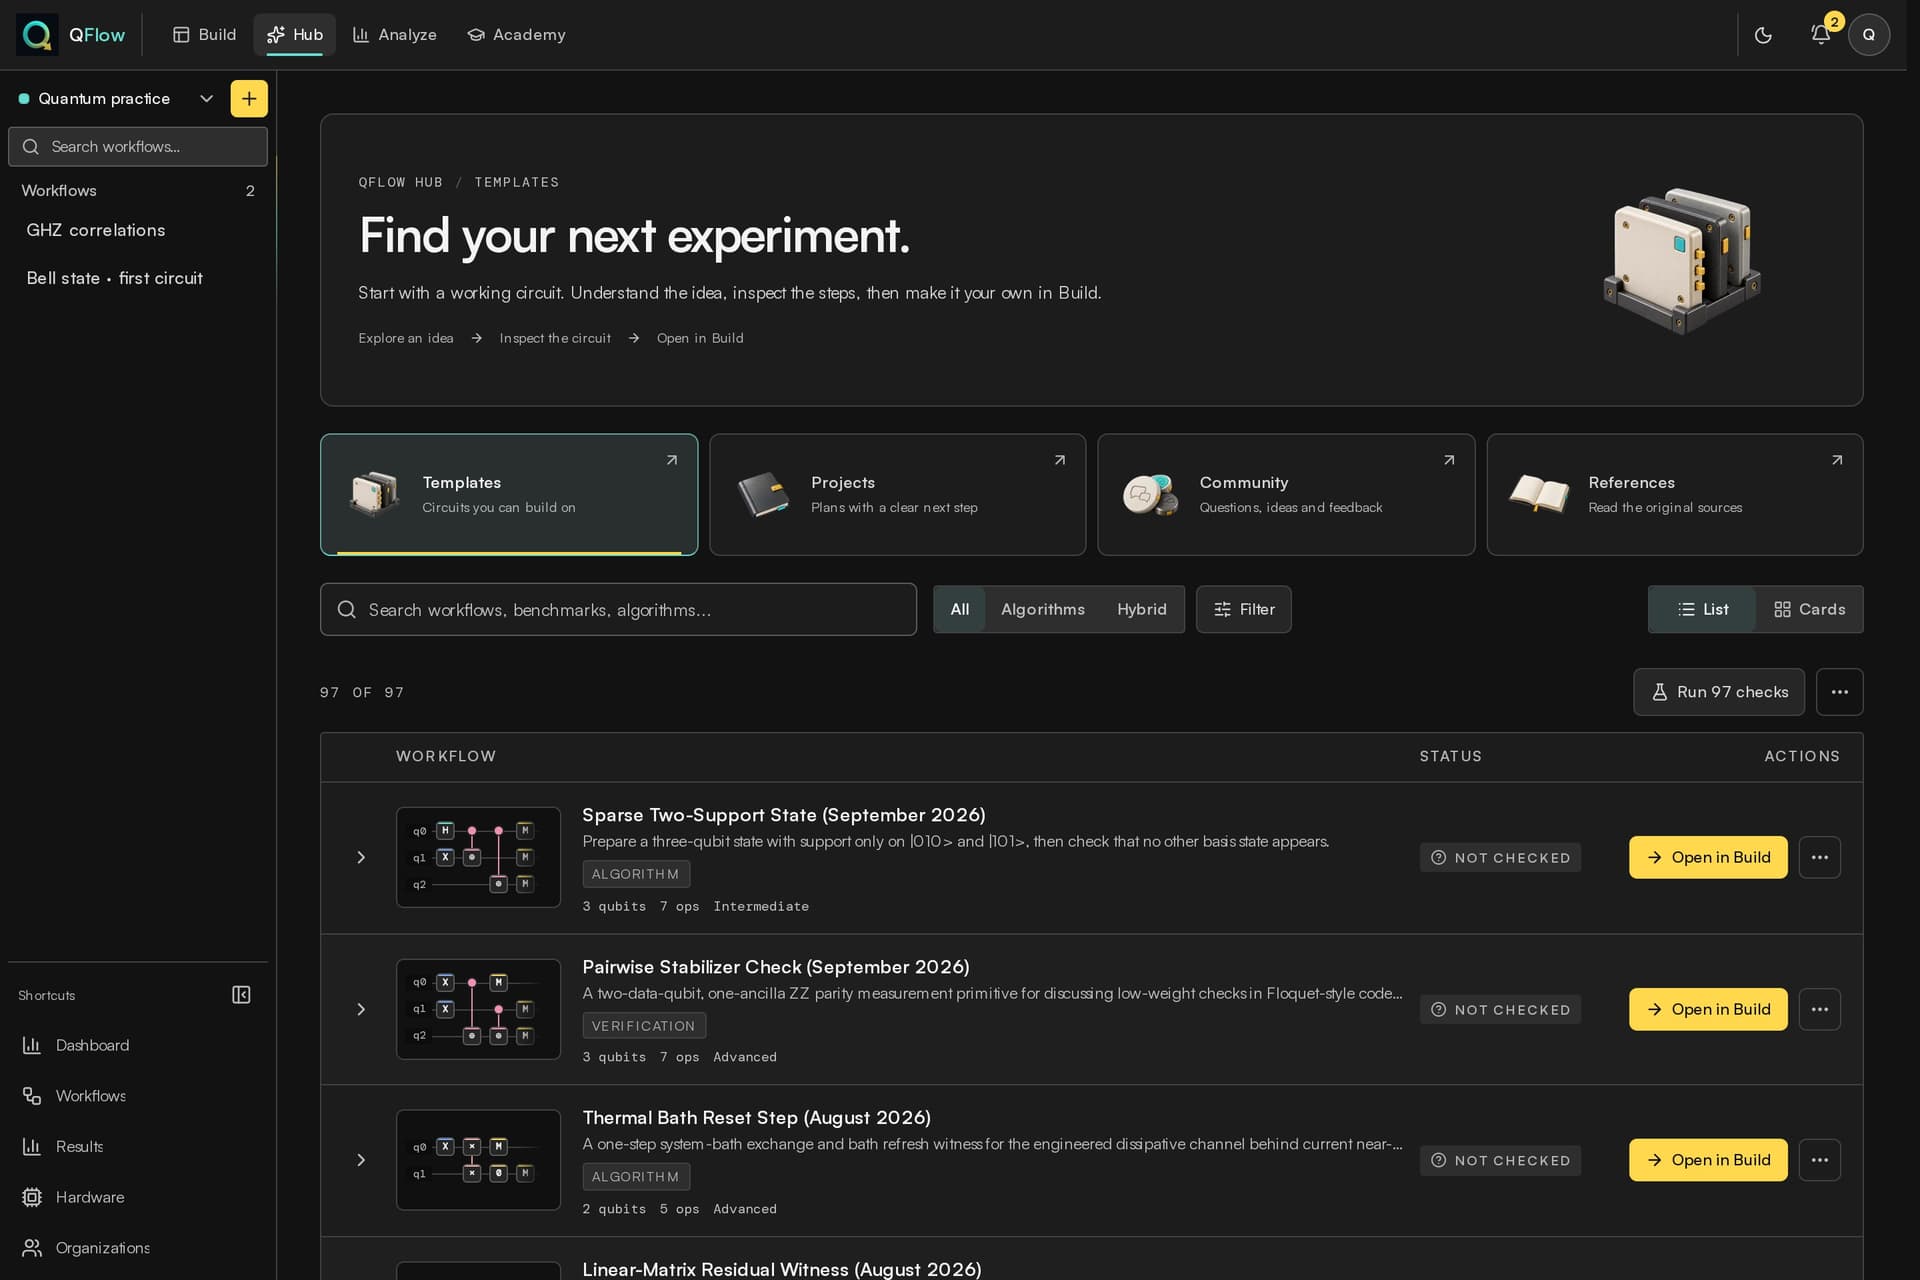
Task: Open GHZ correlations workflow
Action: coord(96,231)
